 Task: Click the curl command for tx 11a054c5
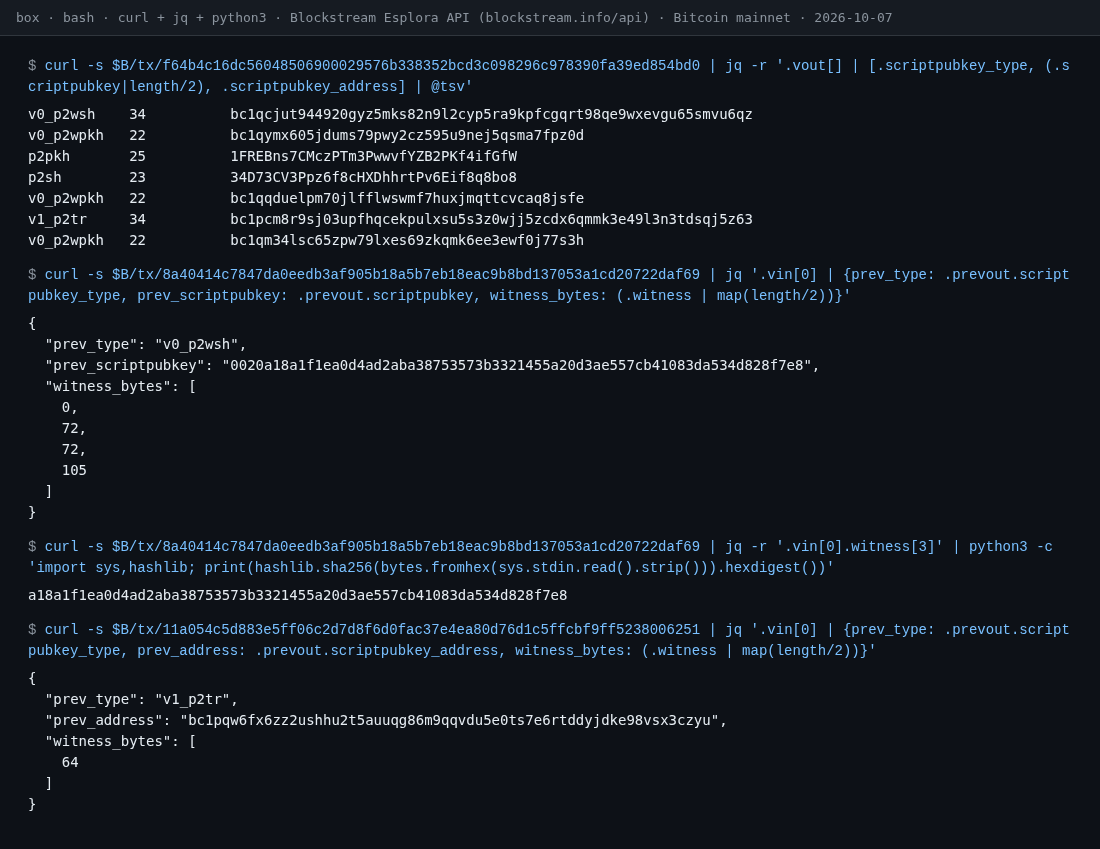(x=549, y=640)
